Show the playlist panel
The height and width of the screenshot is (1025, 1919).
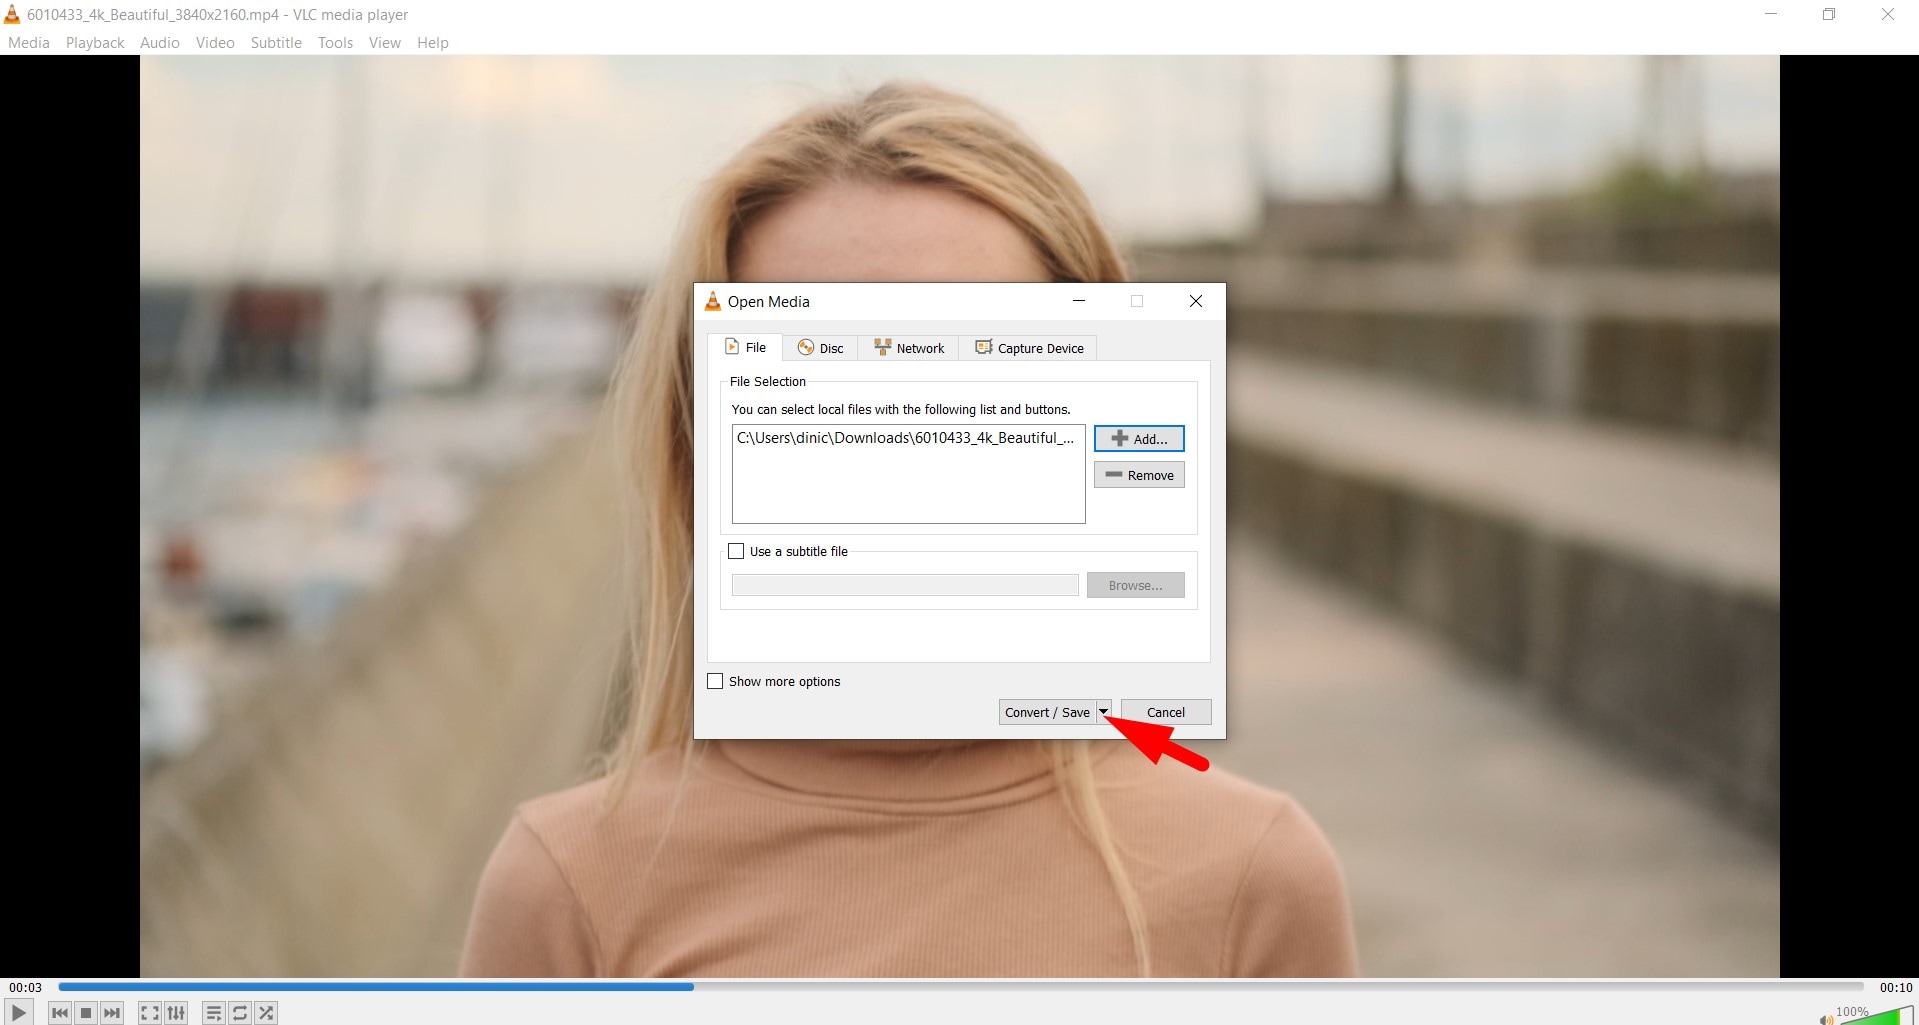[213, 1013]
